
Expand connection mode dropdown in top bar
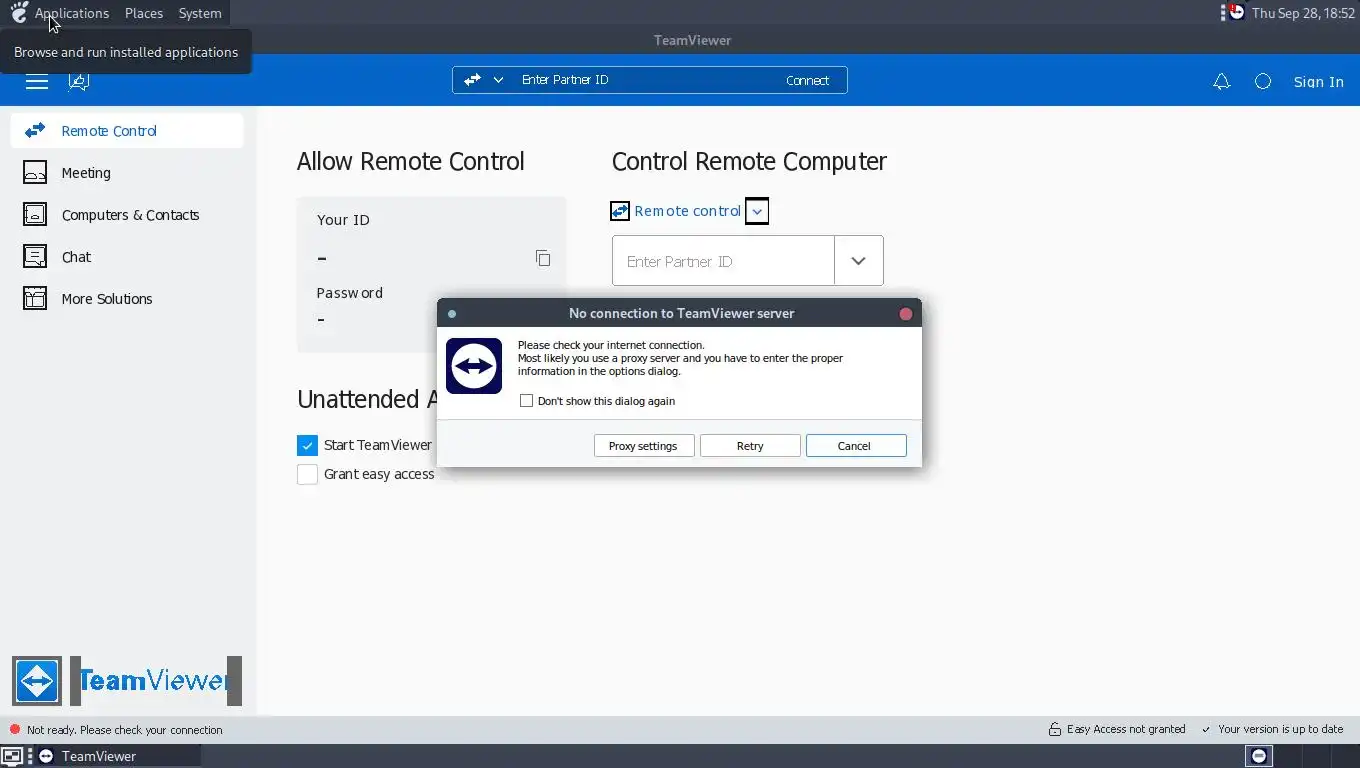pyautogui.click(x=498, y=80)
